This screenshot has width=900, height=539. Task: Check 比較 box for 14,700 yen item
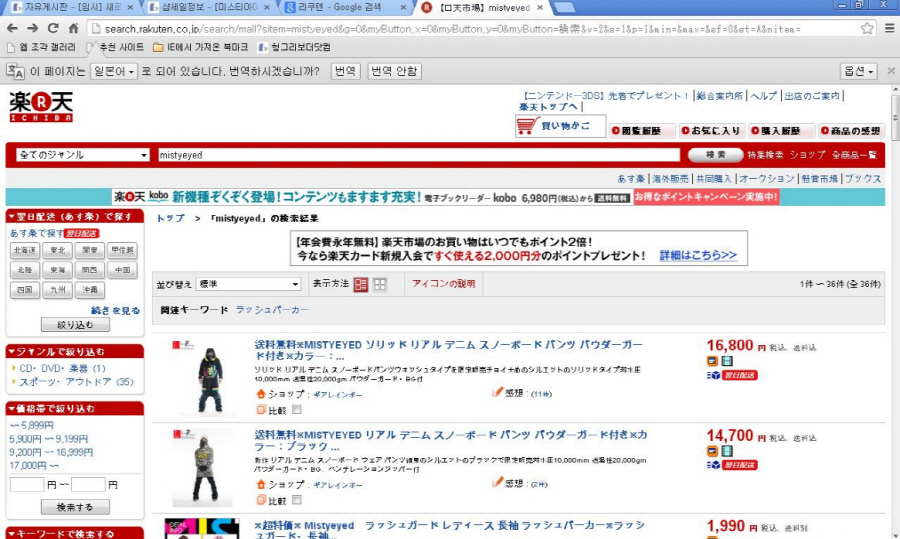297,500
